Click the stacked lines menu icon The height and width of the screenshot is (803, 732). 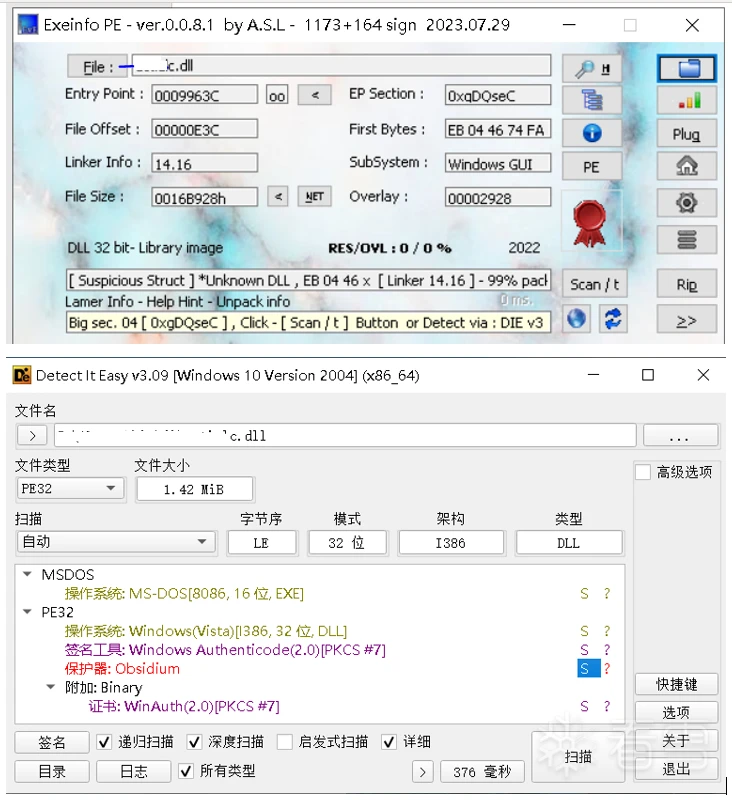[x=686, y=240]
